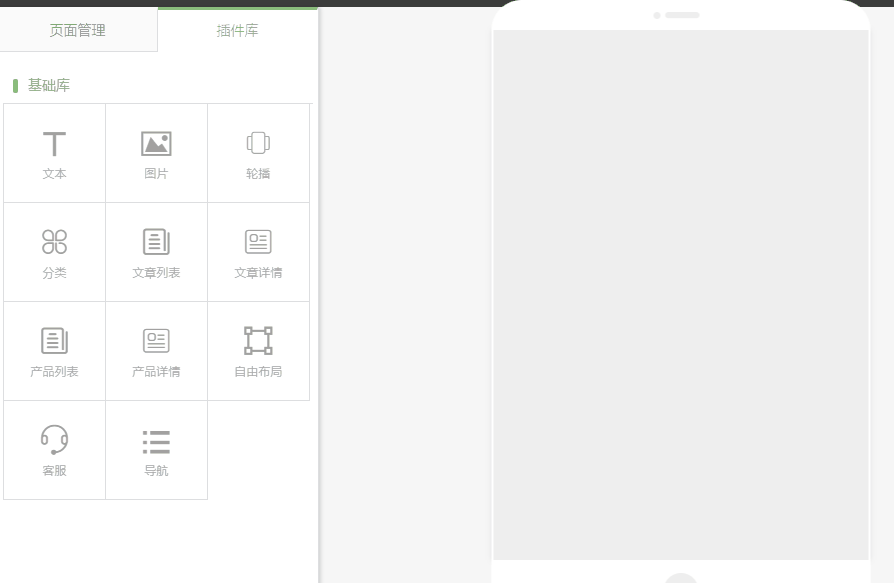Click the phone mockup speaker bar
Viewport: 894px width, 583px height.
[682, 15]
